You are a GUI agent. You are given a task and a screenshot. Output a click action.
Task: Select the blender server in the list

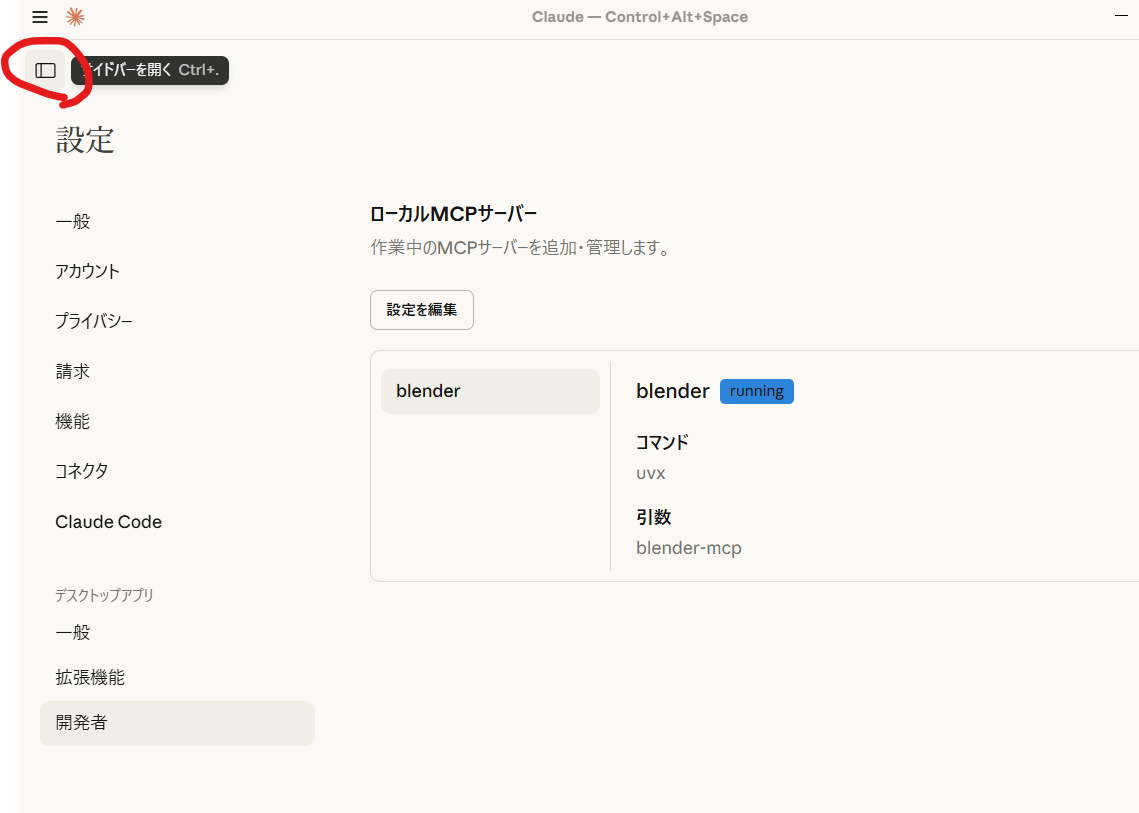(x=490, y=392)
